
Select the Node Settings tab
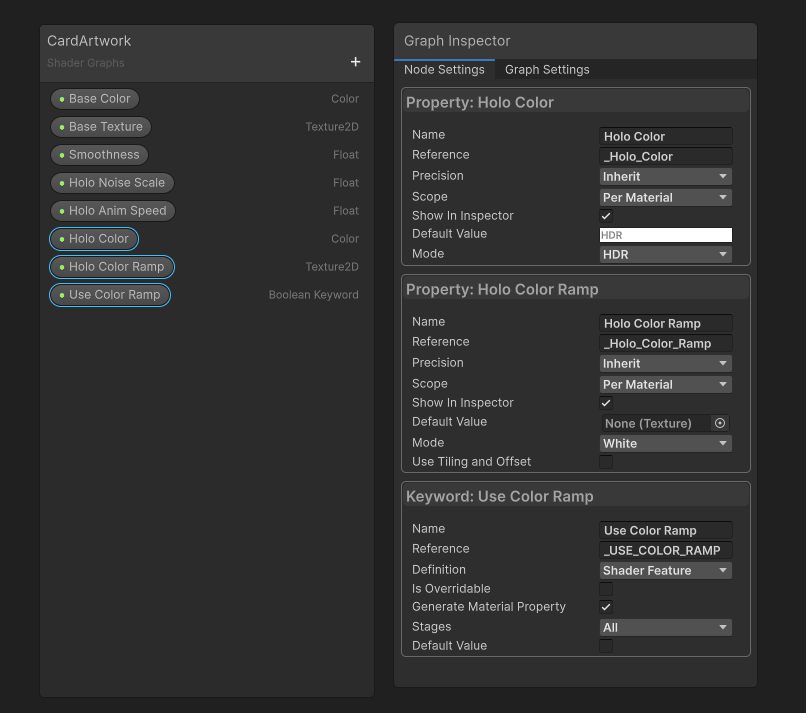click(x=445, y=70)
